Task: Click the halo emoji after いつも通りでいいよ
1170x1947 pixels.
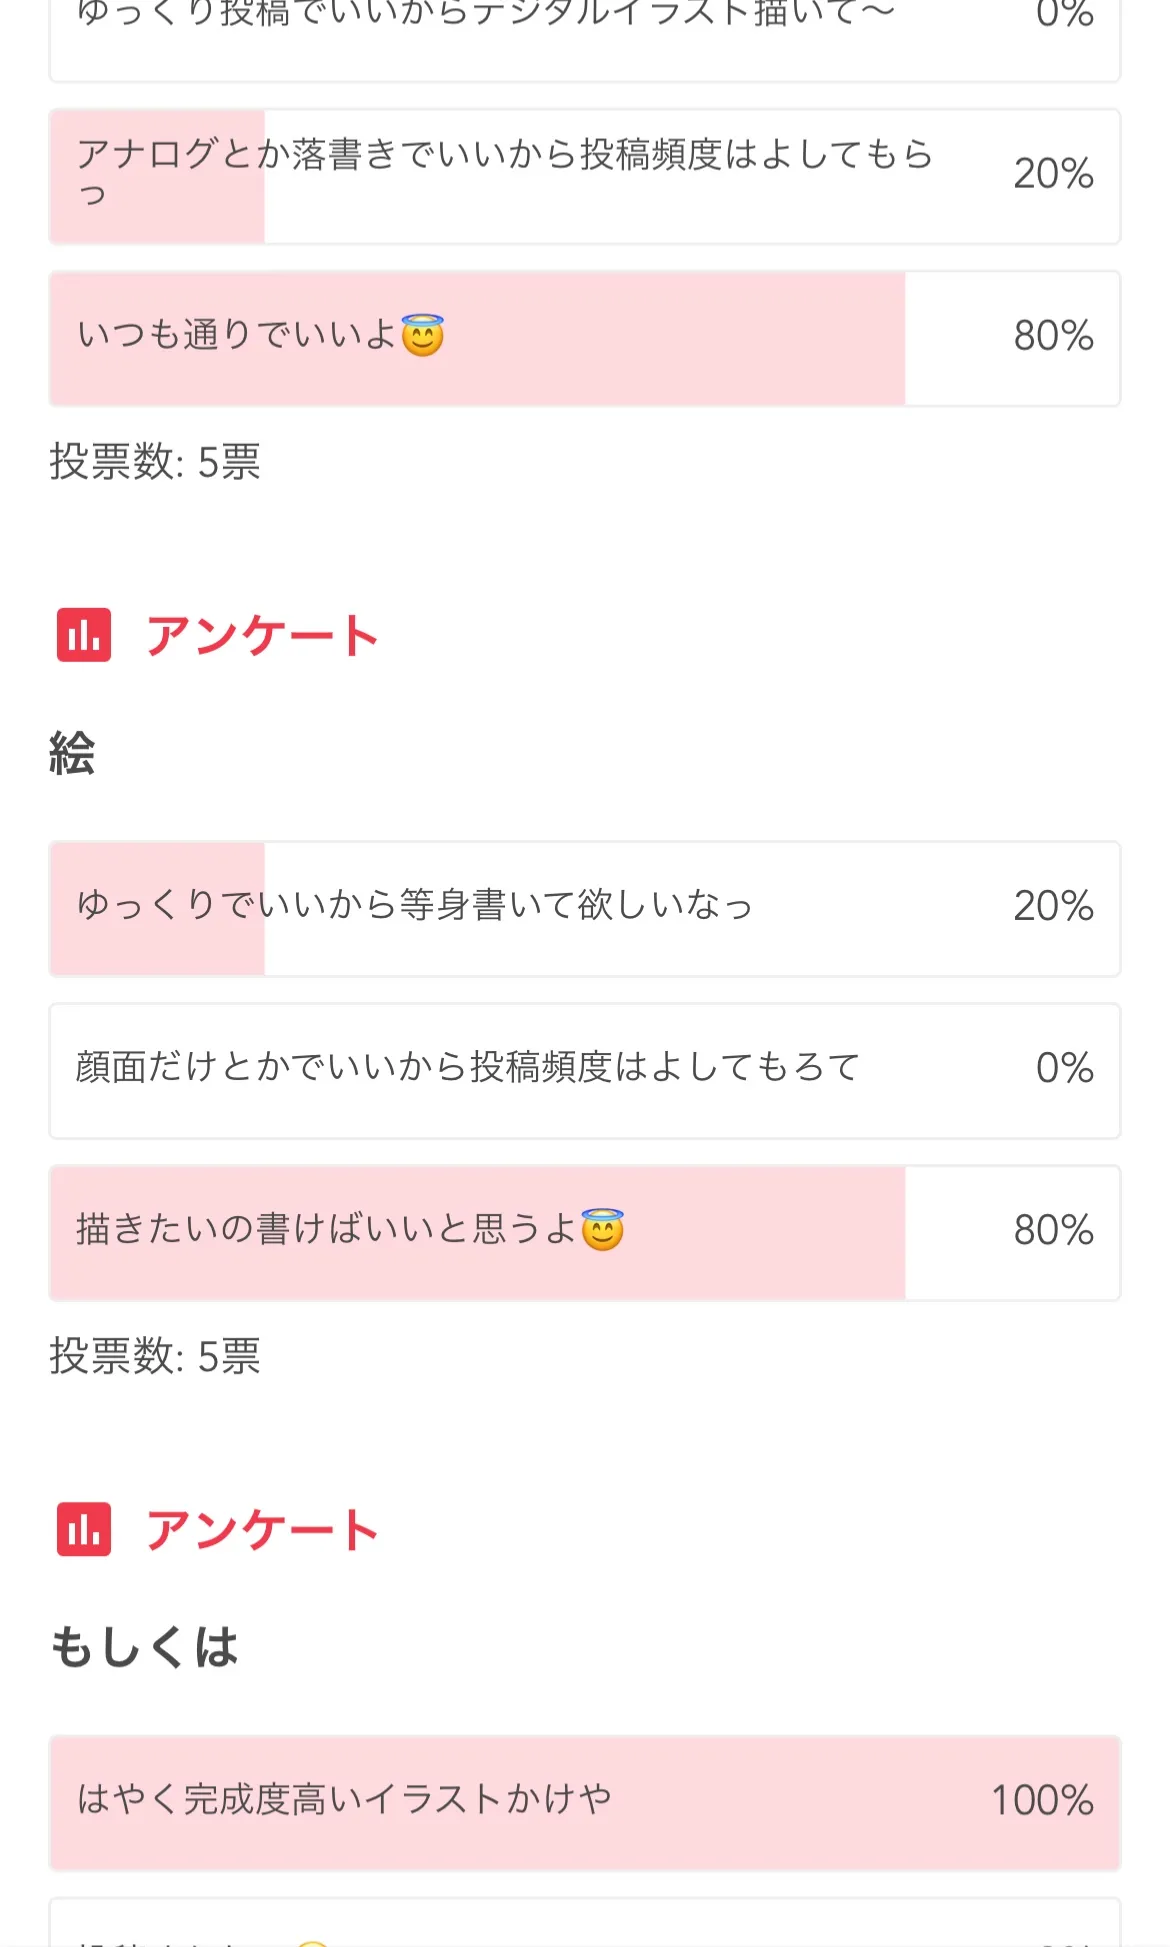Action: click(422, 335)
